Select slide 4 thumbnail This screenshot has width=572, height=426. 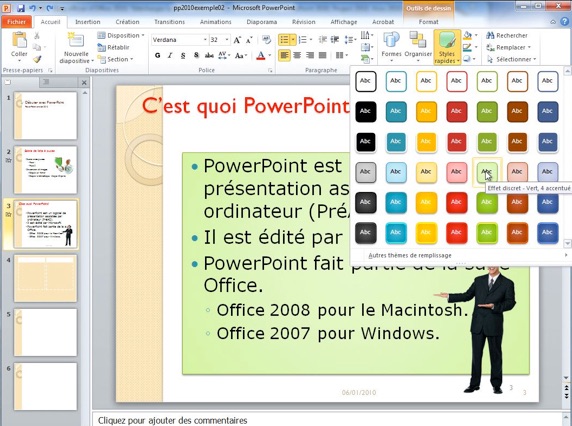click(x=46, y=278)
